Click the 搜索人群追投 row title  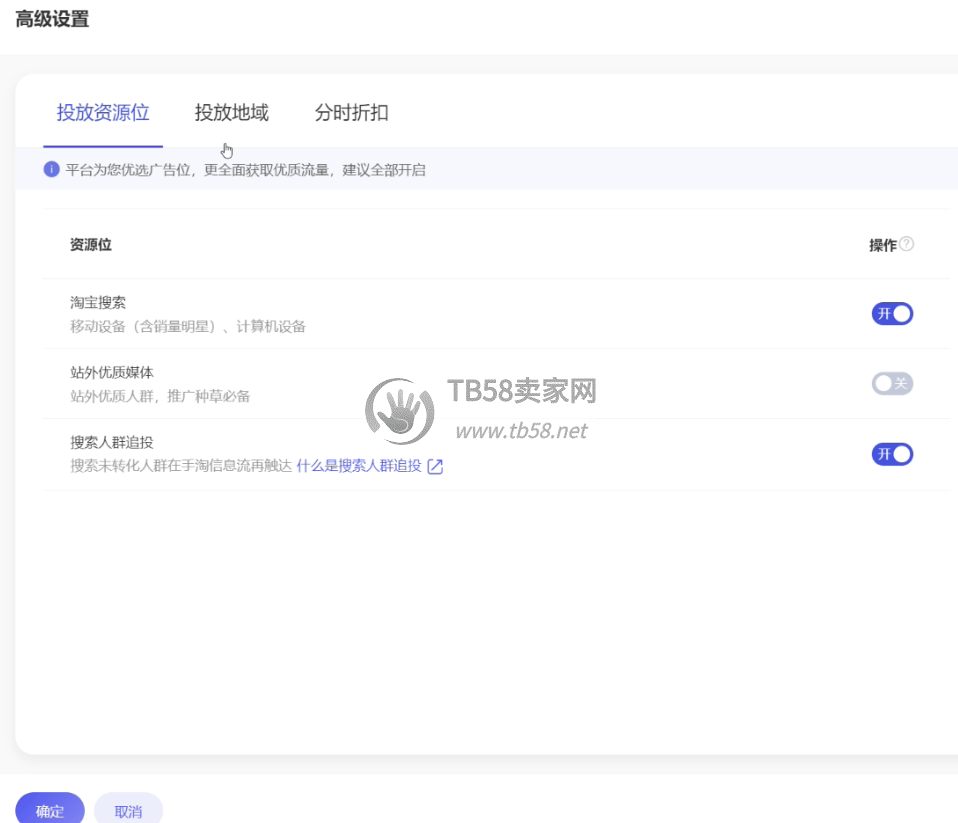pyautogui.click(x=112, y=443)
